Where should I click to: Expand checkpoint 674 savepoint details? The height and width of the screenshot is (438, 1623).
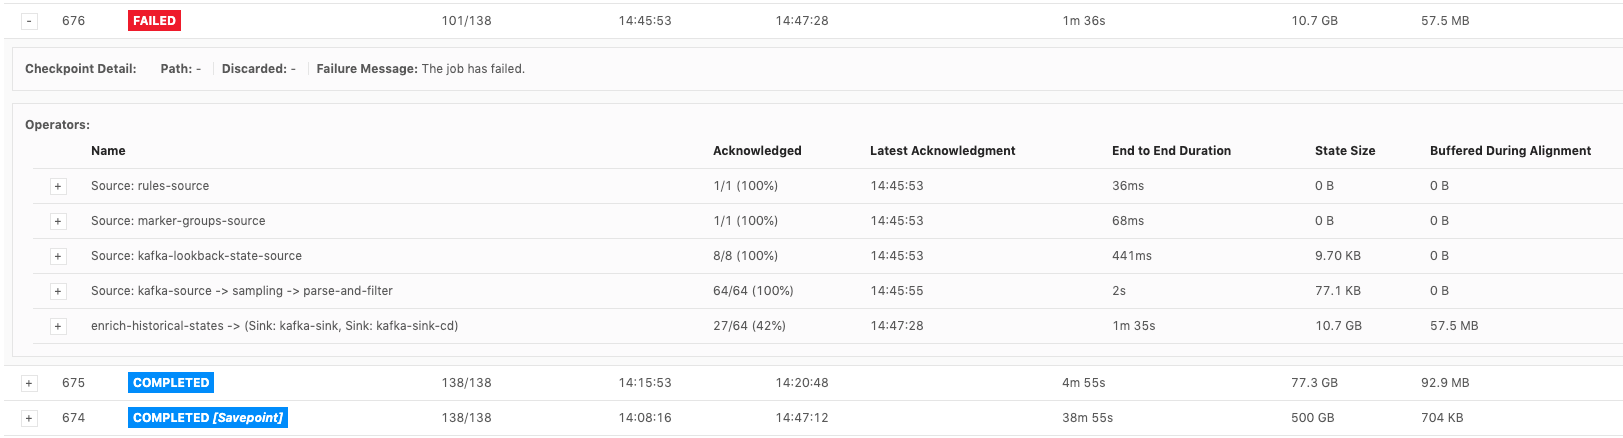29,418
